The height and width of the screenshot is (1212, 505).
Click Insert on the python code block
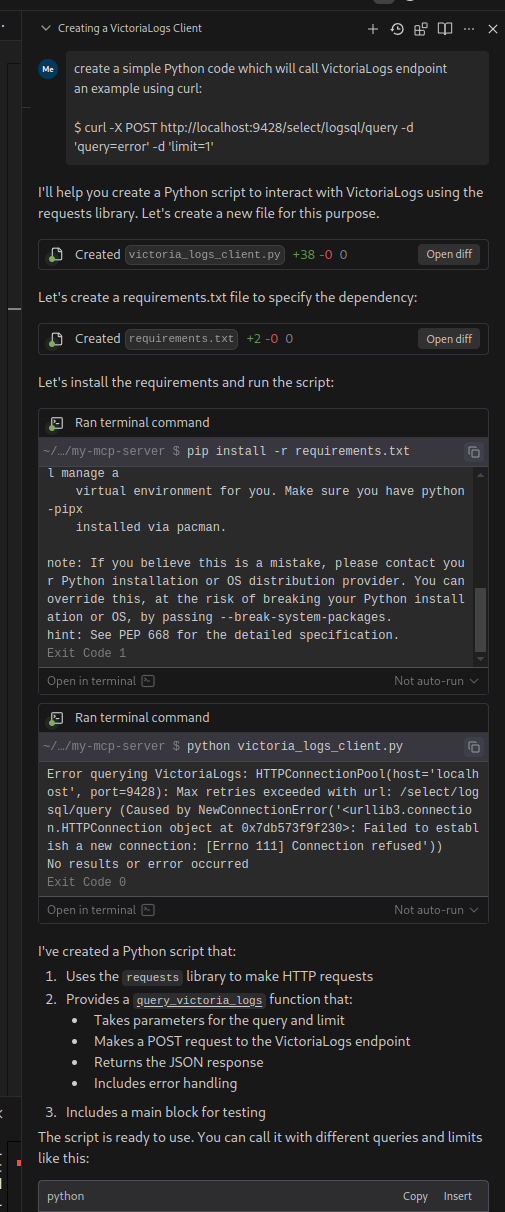[x=458, y=1196]
